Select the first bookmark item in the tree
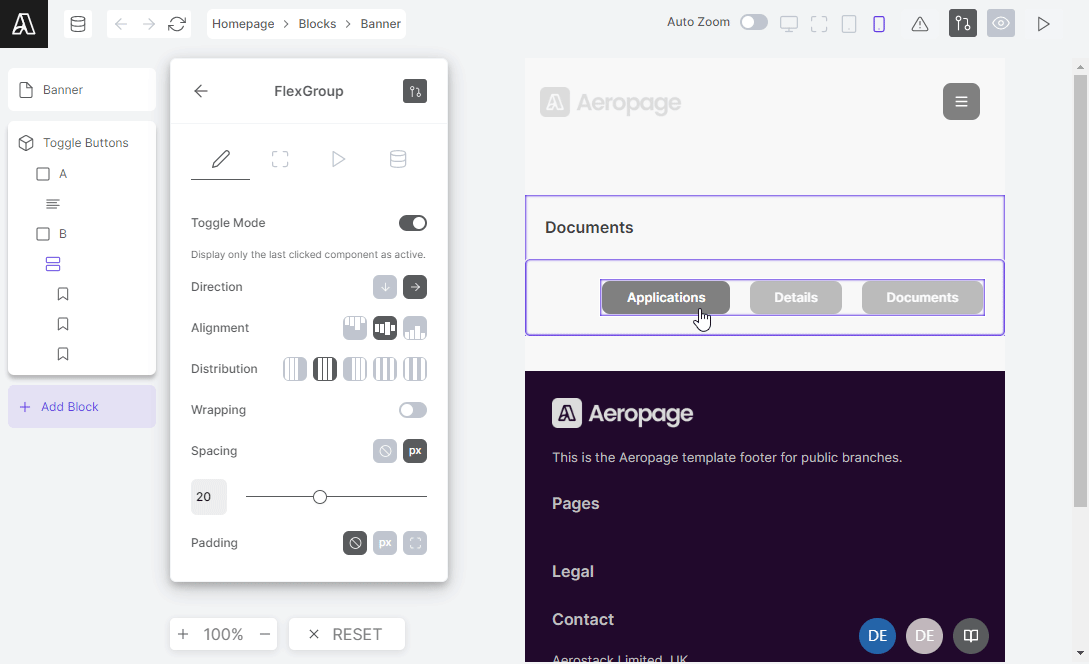 (63, 294)
